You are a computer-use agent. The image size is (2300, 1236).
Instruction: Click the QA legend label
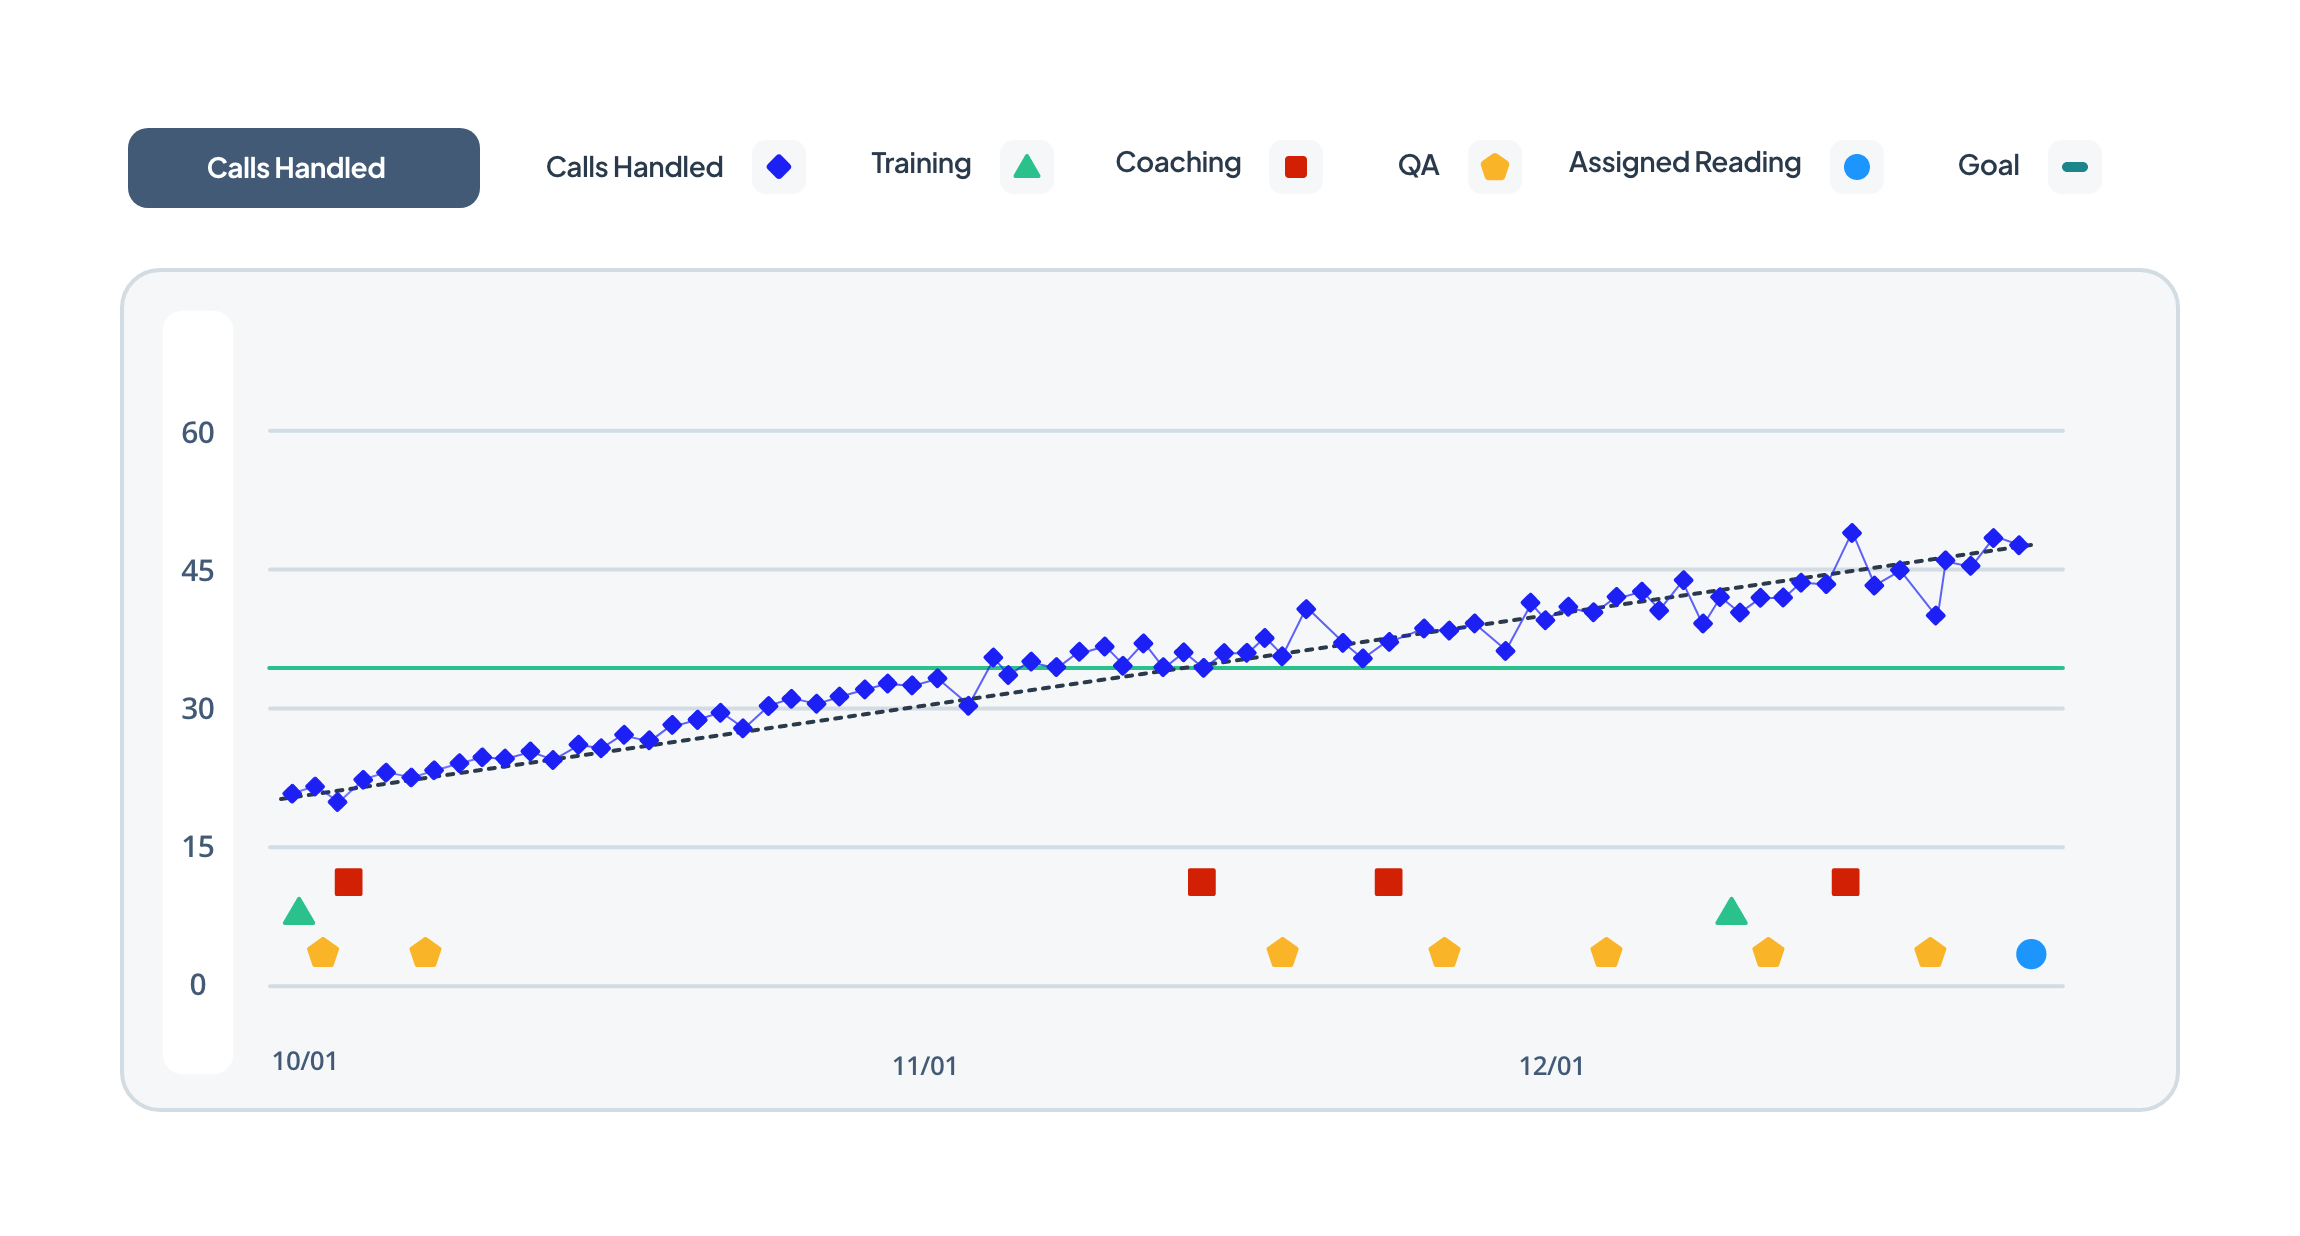[x=1418, y=165]
